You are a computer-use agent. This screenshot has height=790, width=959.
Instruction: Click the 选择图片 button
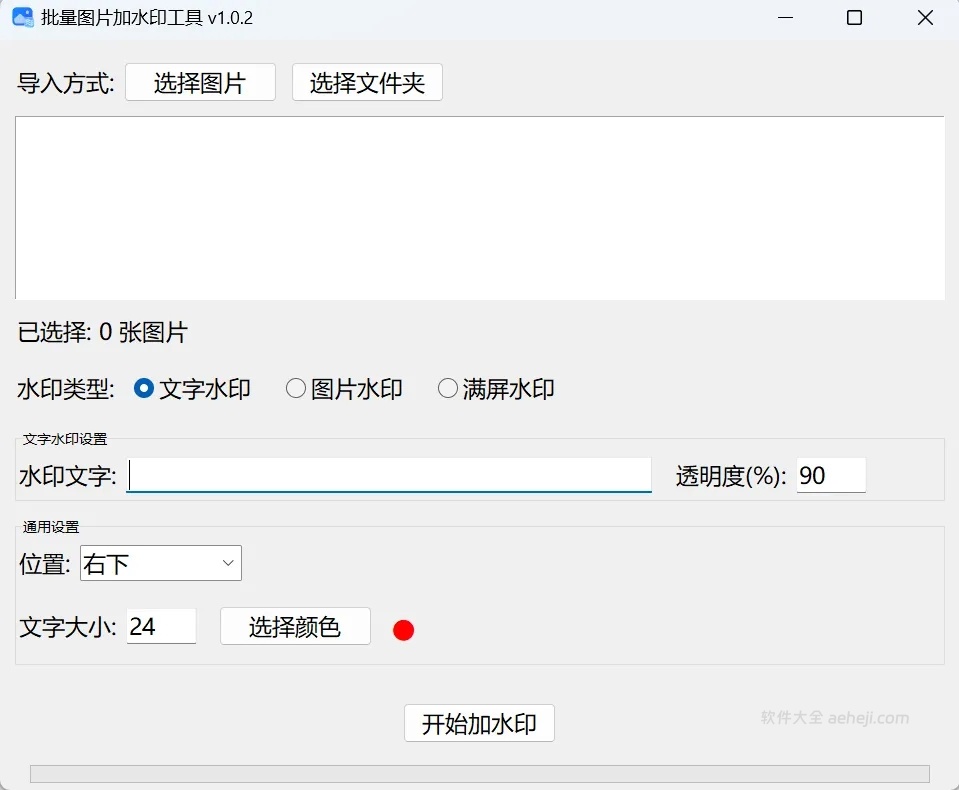[200, 82]
